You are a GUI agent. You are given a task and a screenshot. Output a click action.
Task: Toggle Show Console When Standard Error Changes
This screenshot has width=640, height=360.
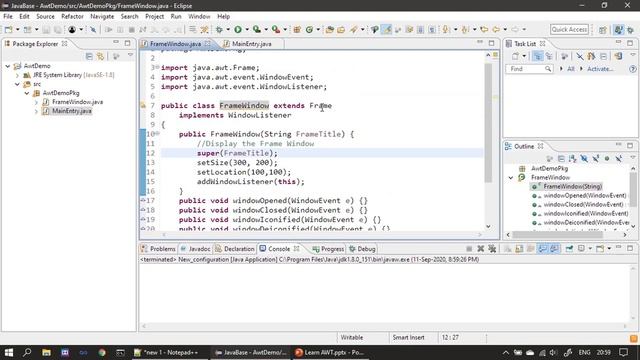[554, 249]
